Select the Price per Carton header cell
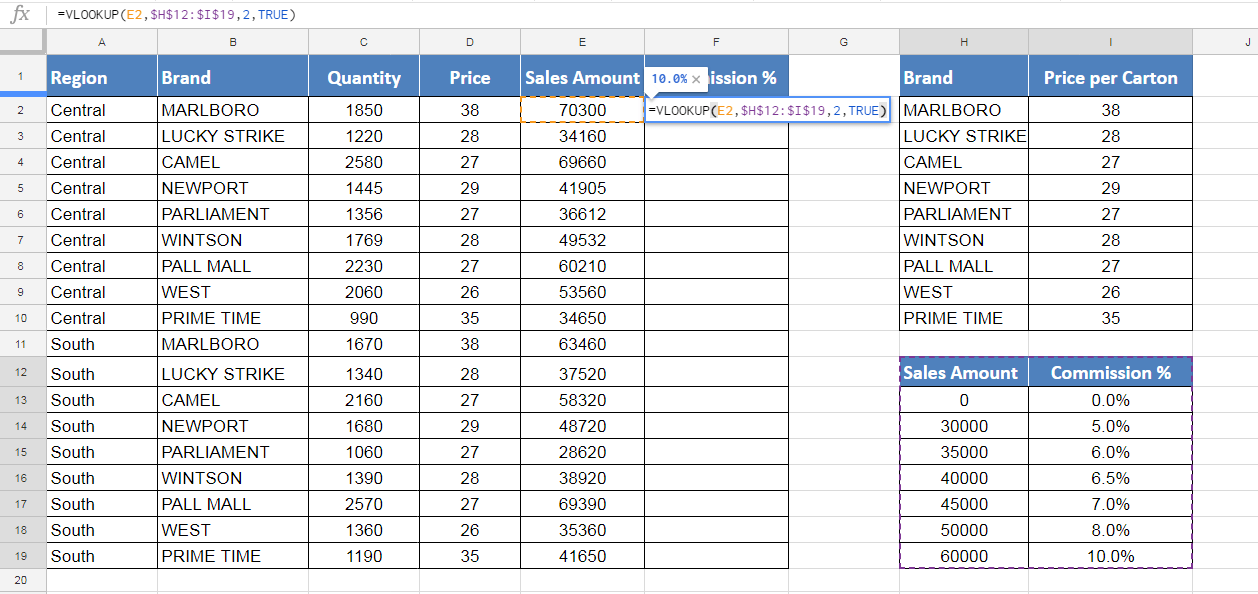This screenshot has height=594, width=1258. 1110,78
